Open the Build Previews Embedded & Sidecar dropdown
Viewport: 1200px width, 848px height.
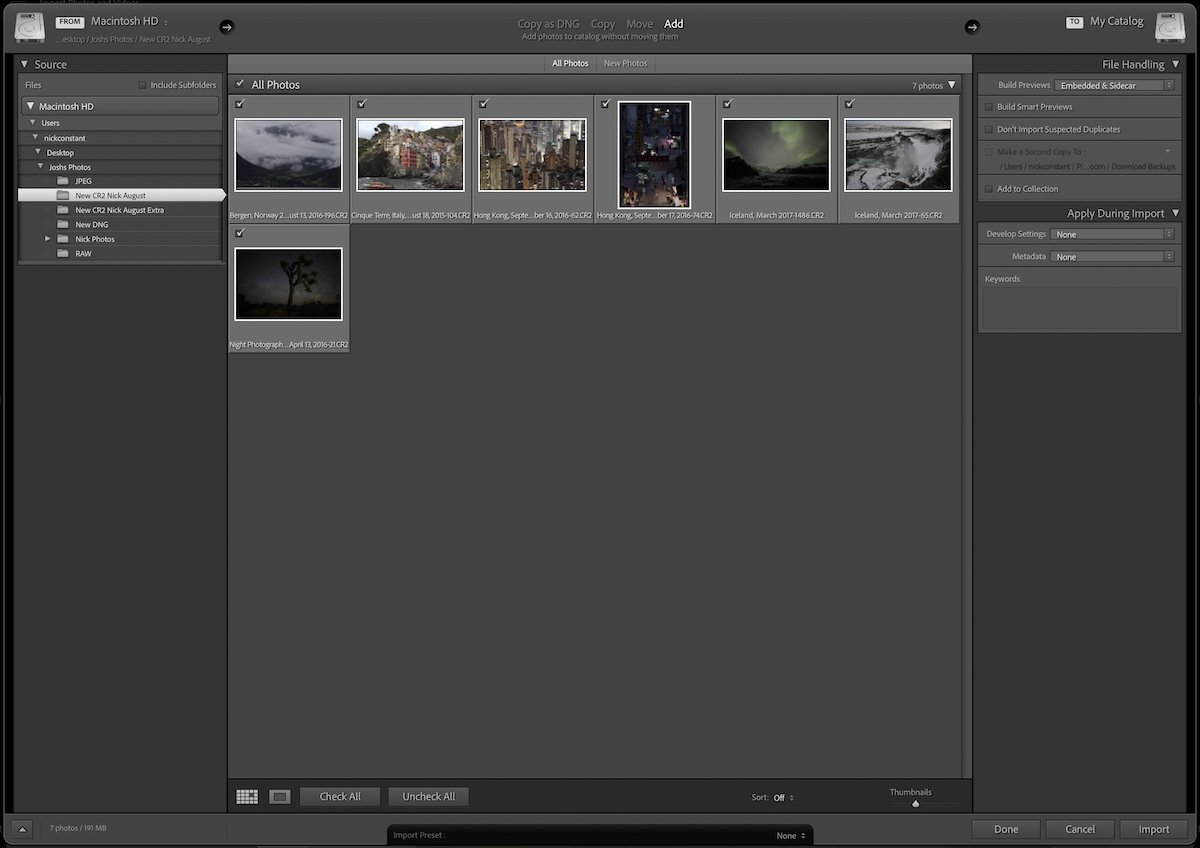coord(1114,85)
